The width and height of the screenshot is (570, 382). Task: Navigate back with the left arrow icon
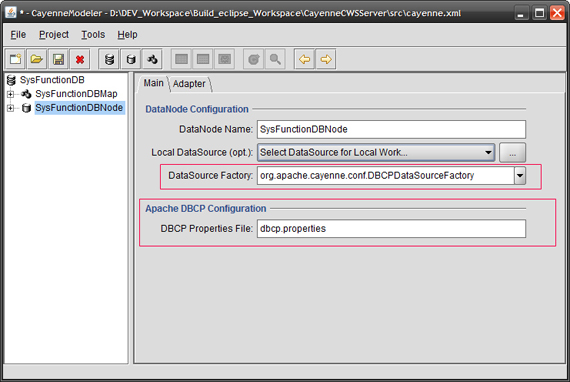tap(304, 59)
